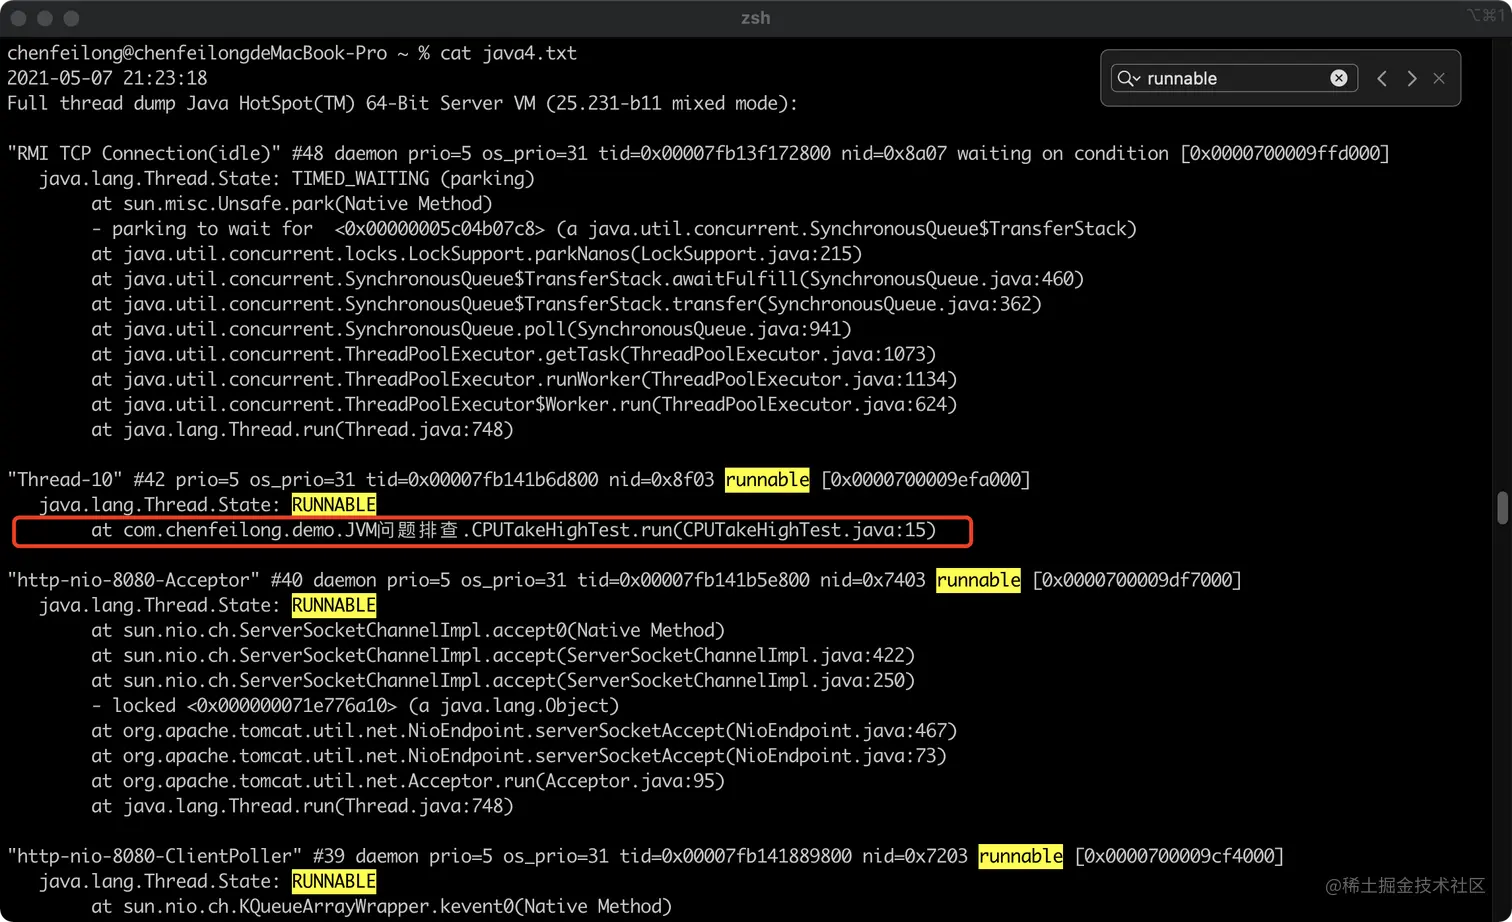1512x922 pixels.
Task: Click the zsh window title
Action: click(755, 17)
